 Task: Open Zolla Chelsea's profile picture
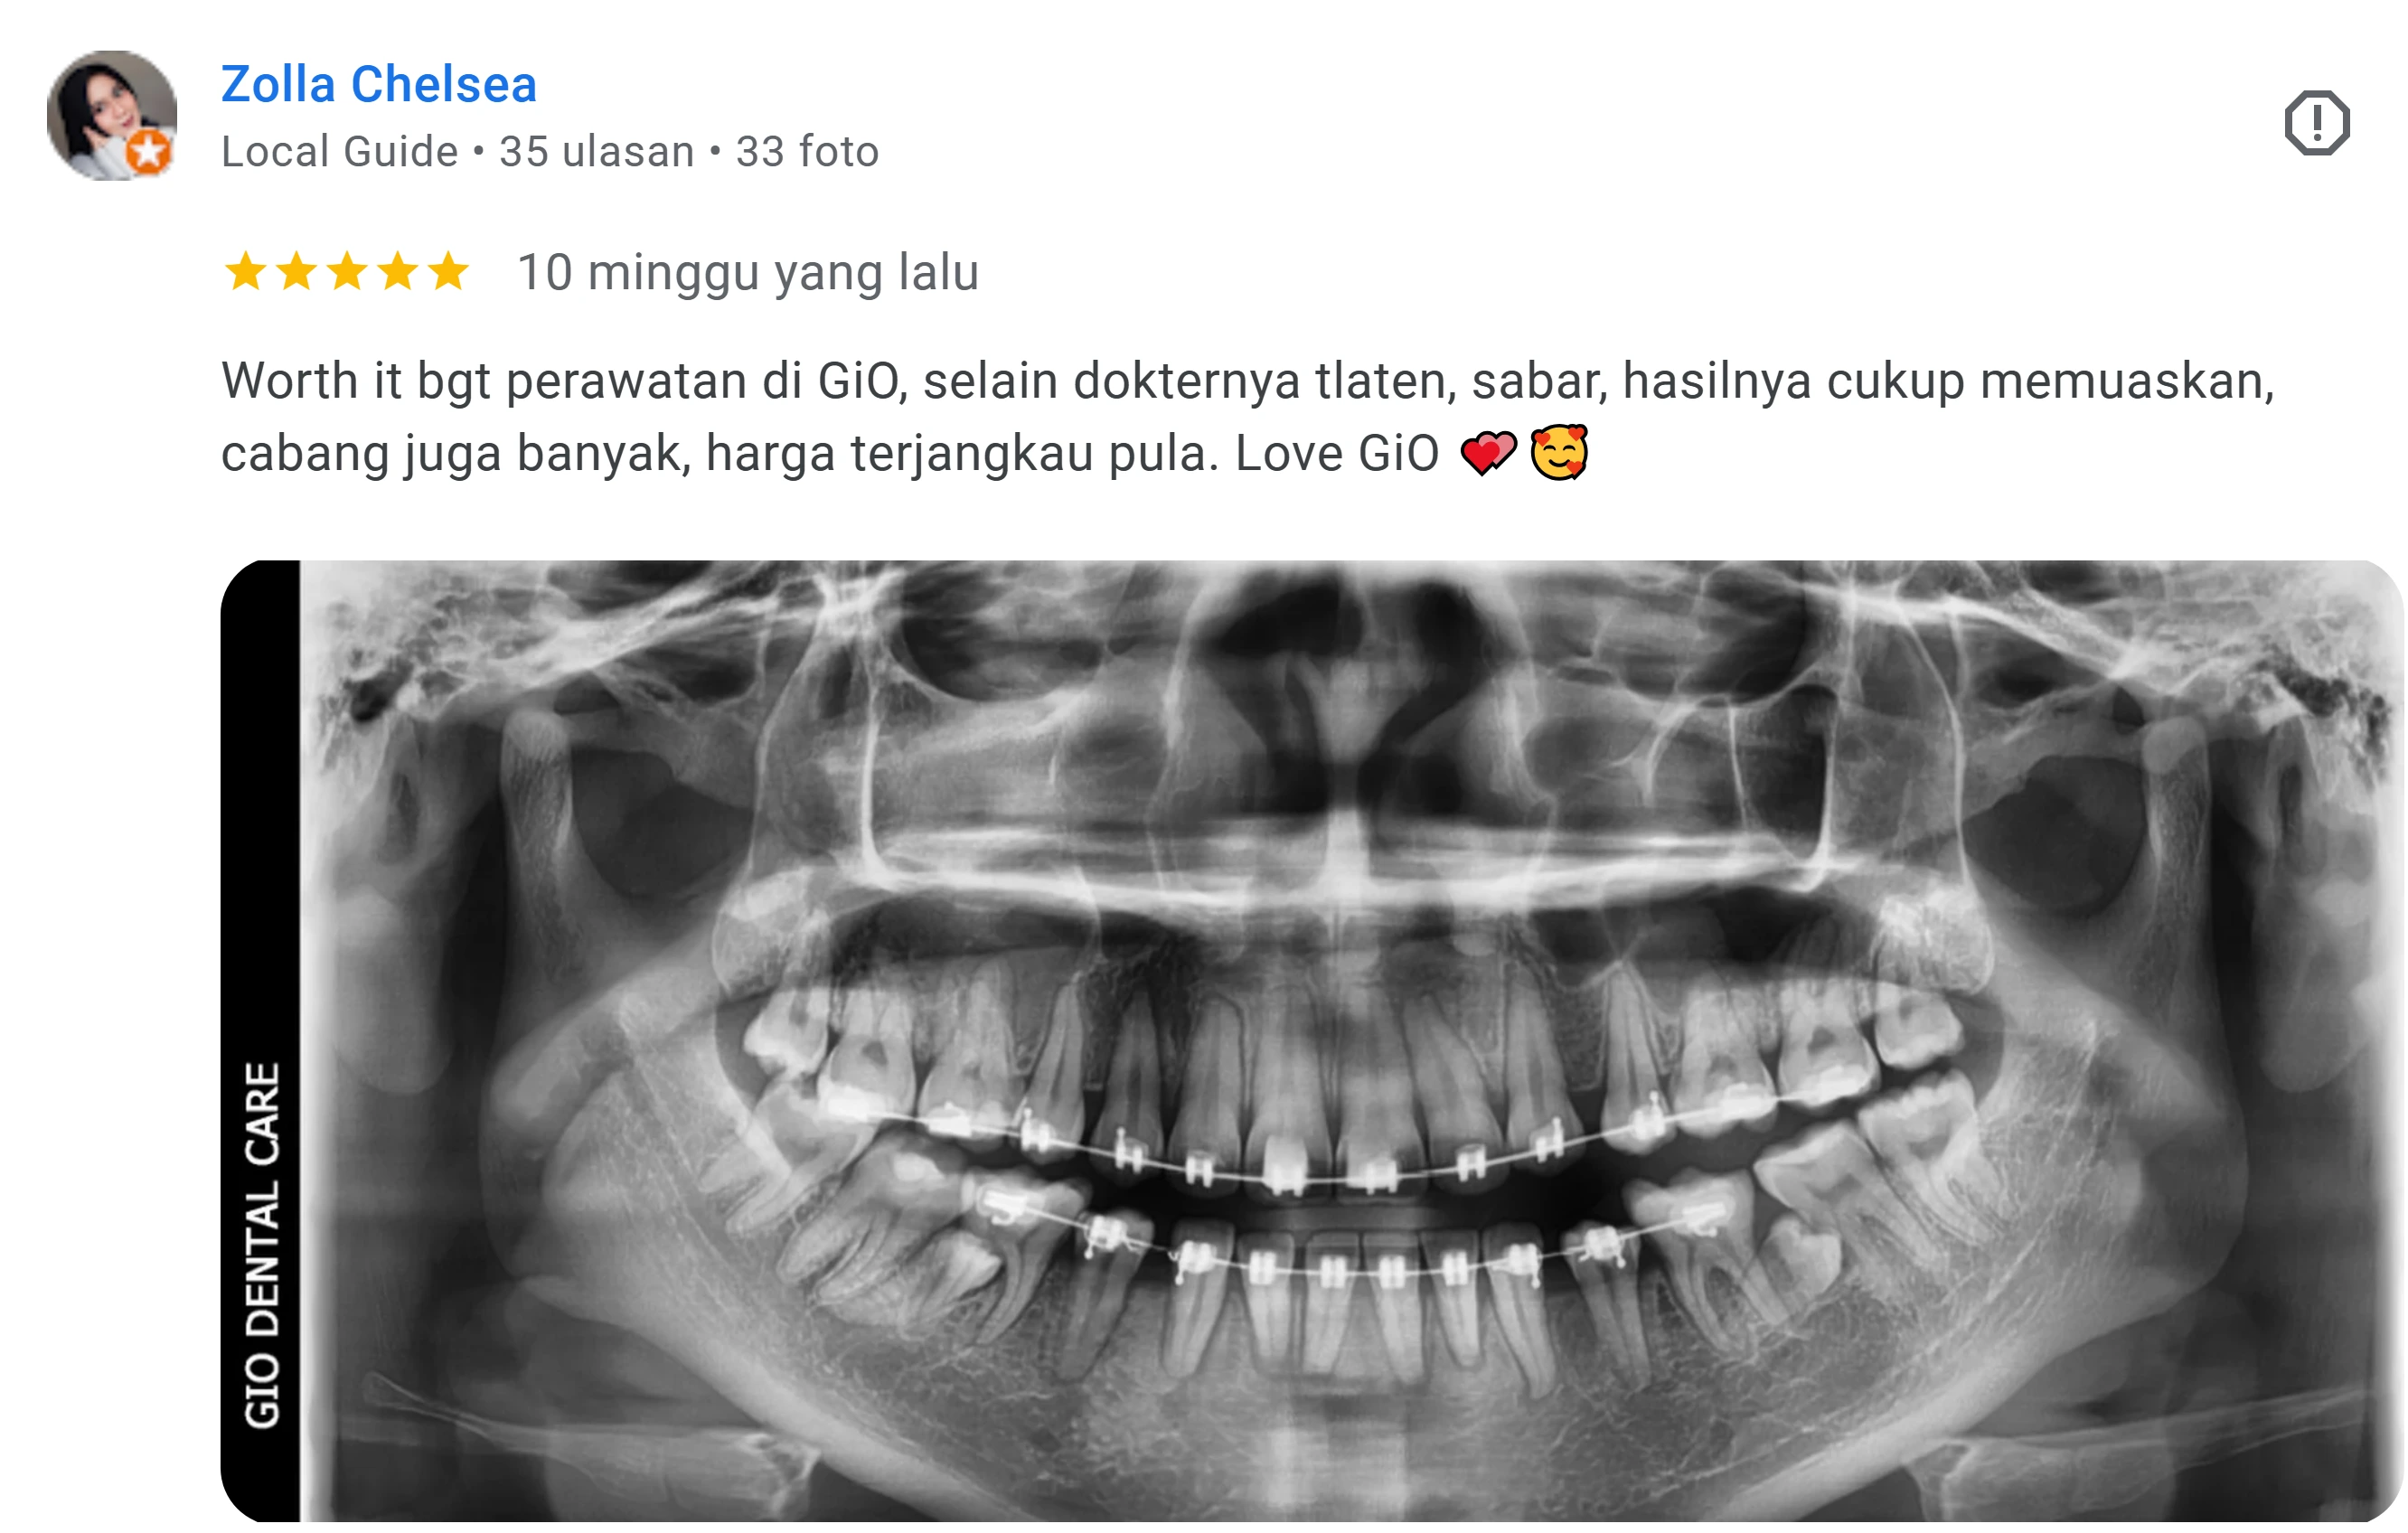[x=112, y=115]
